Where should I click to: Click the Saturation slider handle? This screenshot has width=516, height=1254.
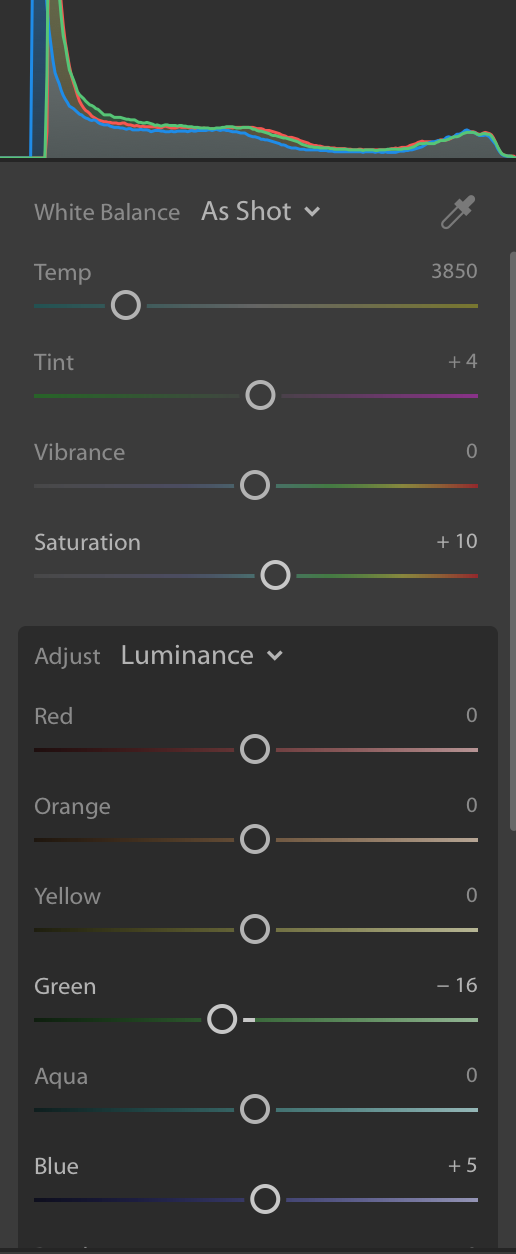(275, 575)
